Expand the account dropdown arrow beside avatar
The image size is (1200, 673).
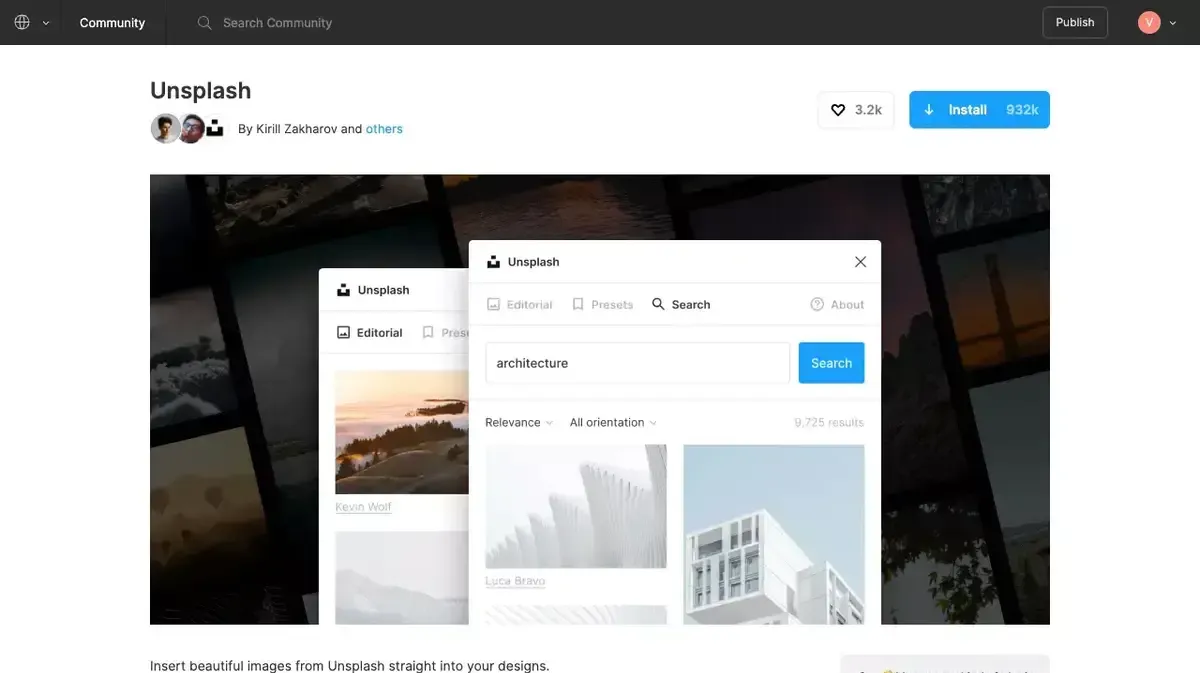tap(1173, 23)
